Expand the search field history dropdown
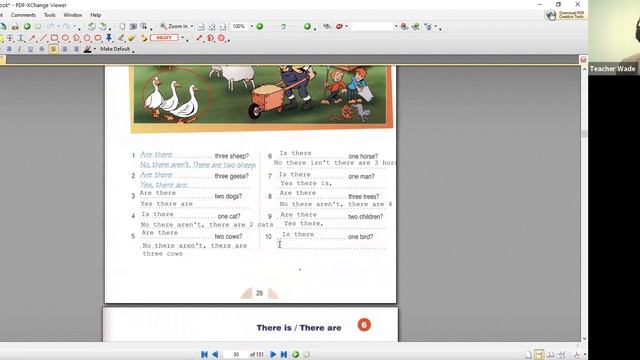This screenshot has height=360, width=640. [x=396, y=27]
